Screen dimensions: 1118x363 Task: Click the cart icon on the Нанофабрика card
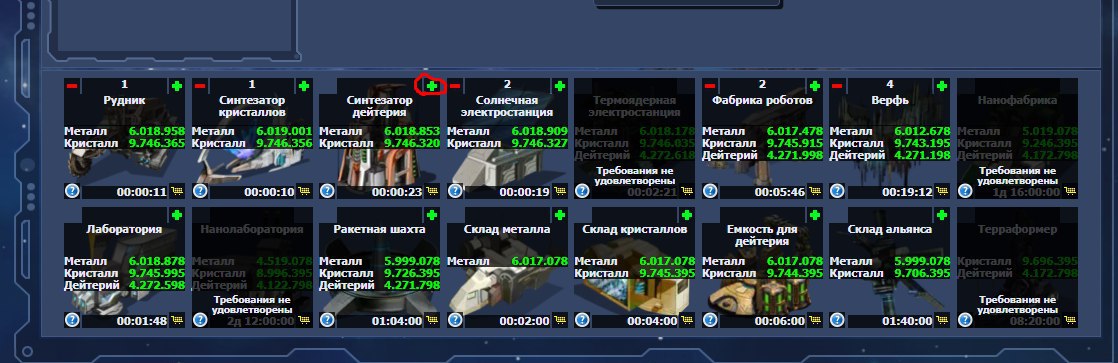click(x=1070, y=191)
